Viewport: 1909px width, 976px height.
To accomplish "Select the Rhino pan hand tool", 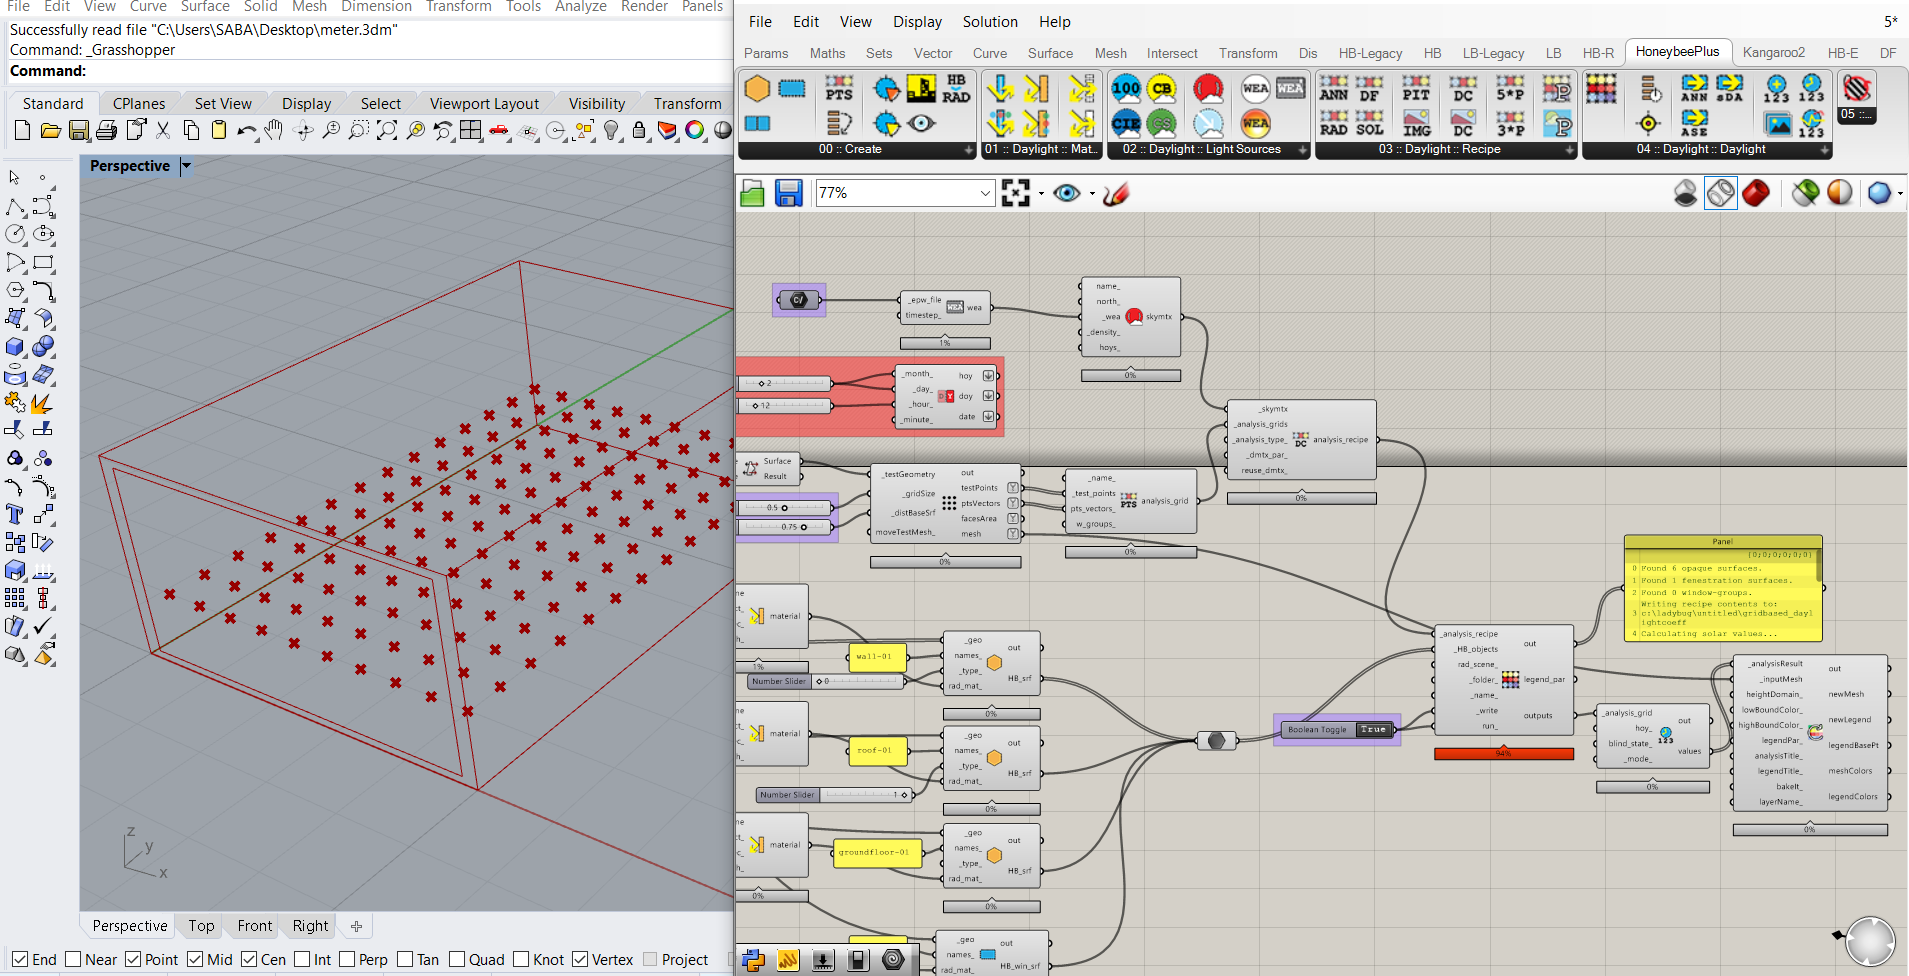I will pos(274,130).
